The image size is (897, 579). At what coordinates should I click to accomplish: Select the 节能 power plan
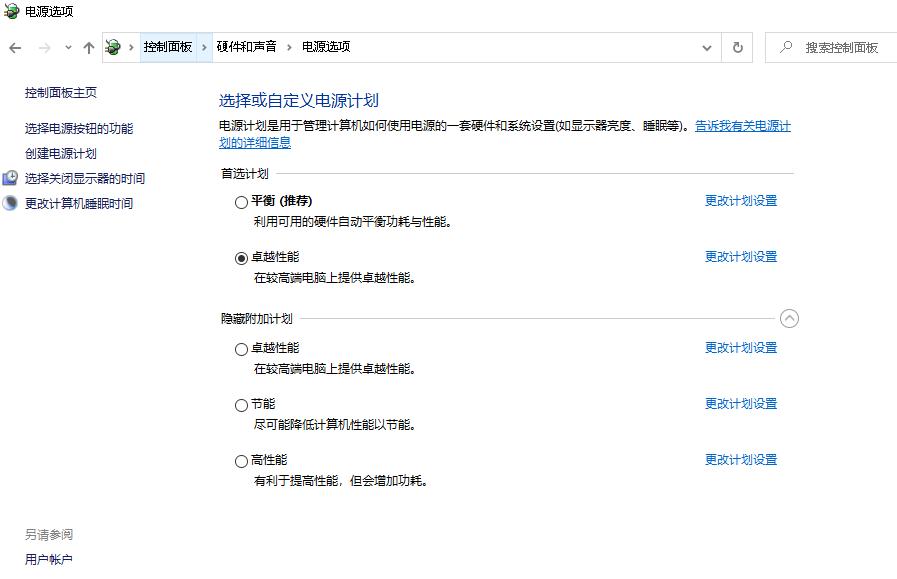[241, 404]
